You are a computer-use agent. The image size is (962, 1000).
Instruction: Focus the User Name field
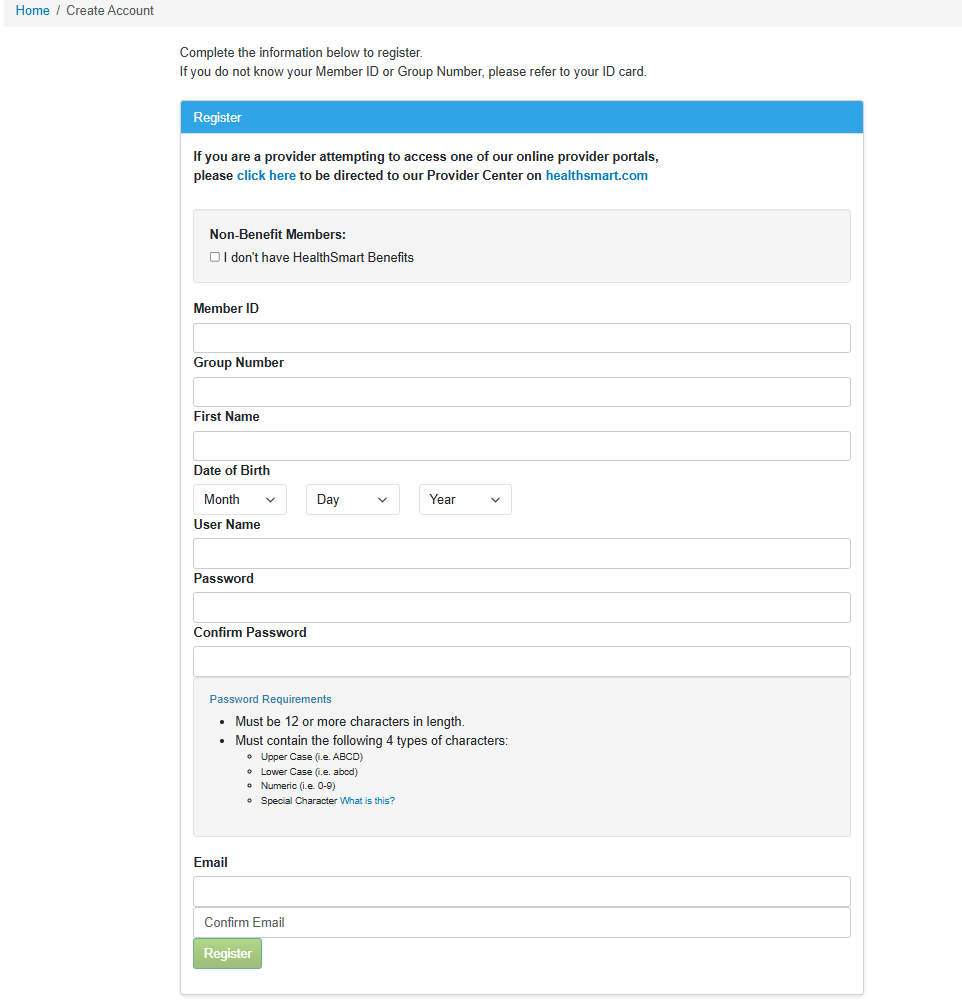tap(521, 554)
